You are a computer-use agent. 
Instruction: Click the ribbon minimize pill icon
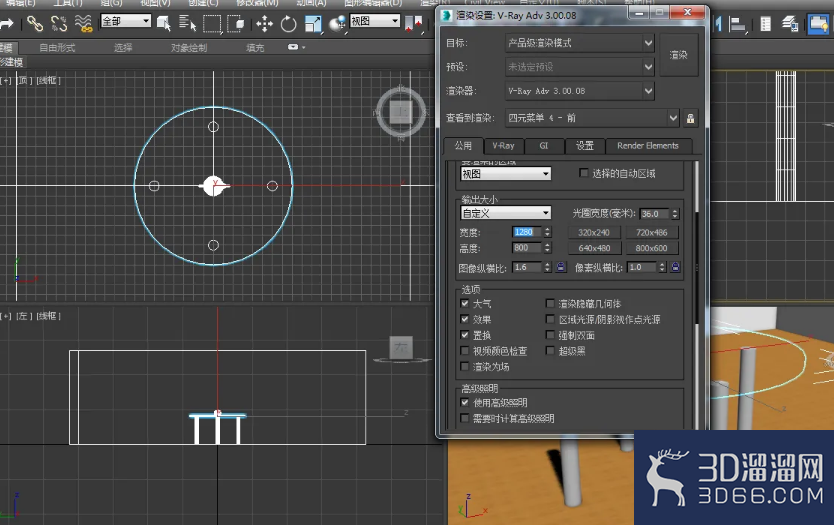(x=293, y=47)
